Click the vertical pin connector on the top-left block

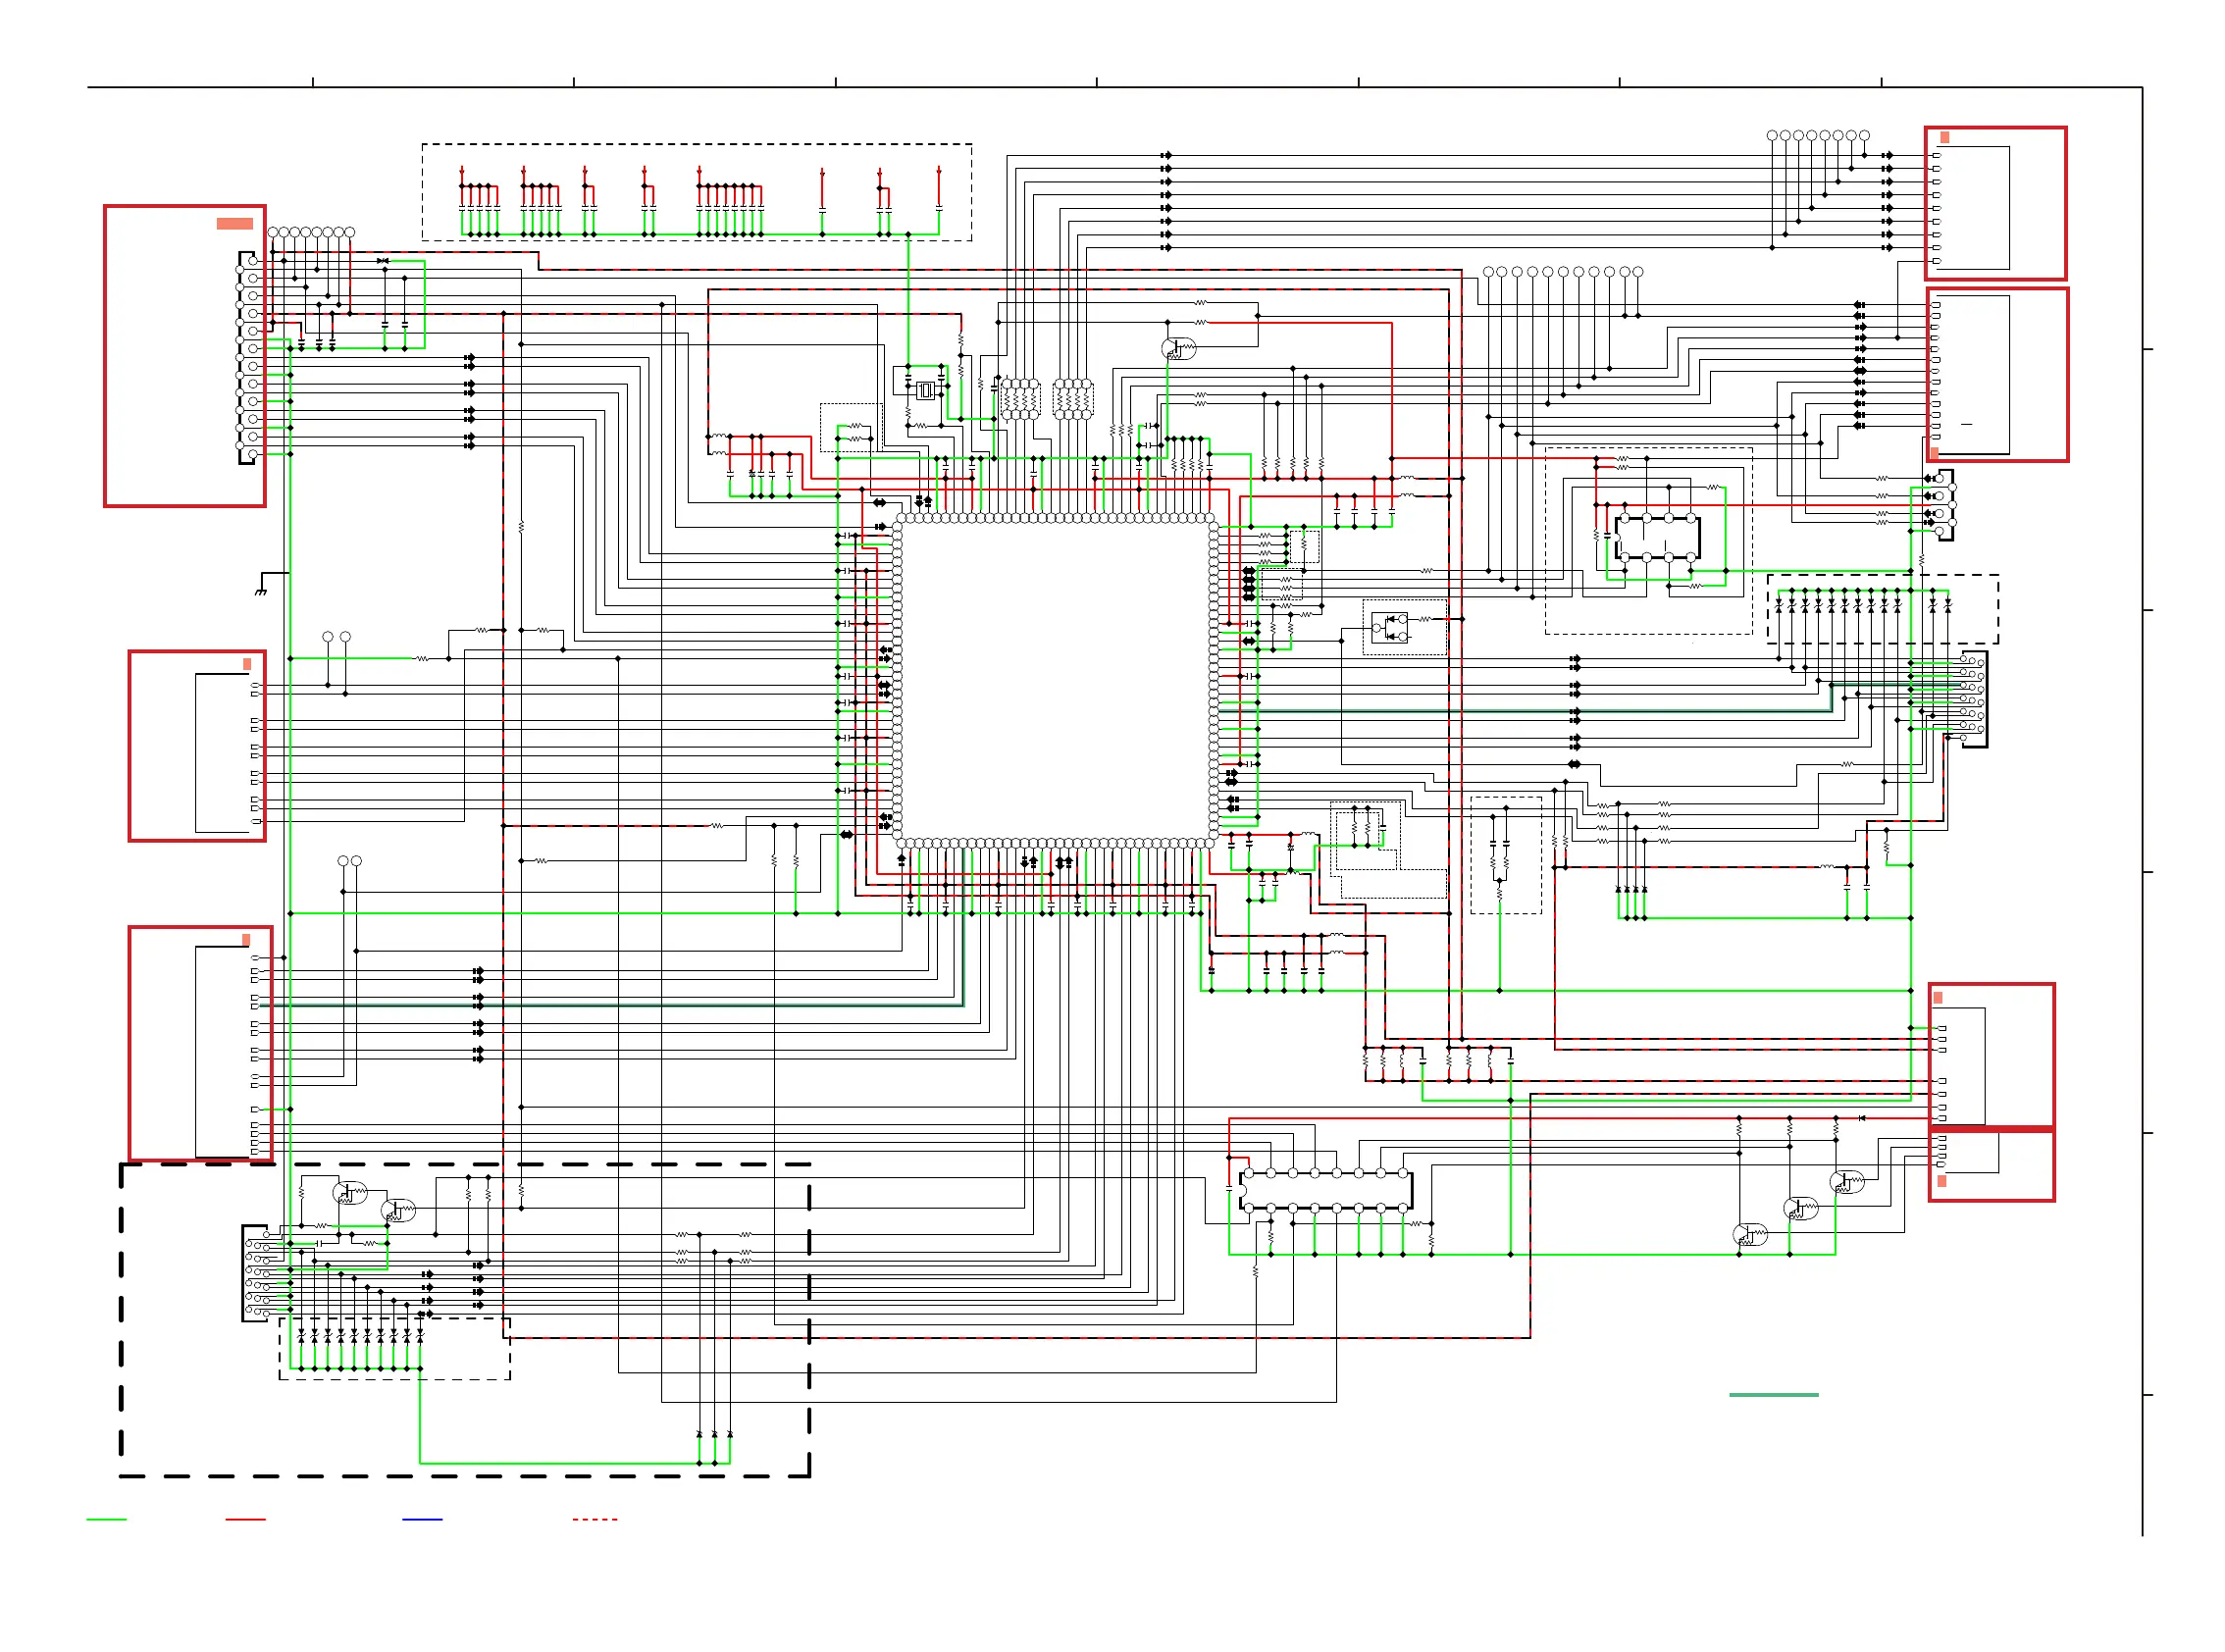[248, 358]
